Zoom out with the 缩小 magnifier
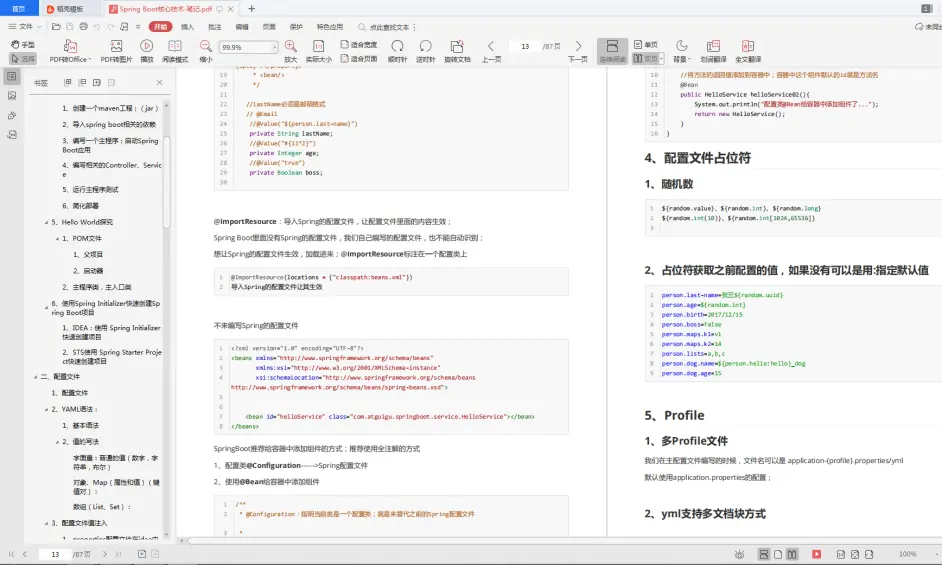The width and height of the screenshot is (942, 565). [206, 51]
